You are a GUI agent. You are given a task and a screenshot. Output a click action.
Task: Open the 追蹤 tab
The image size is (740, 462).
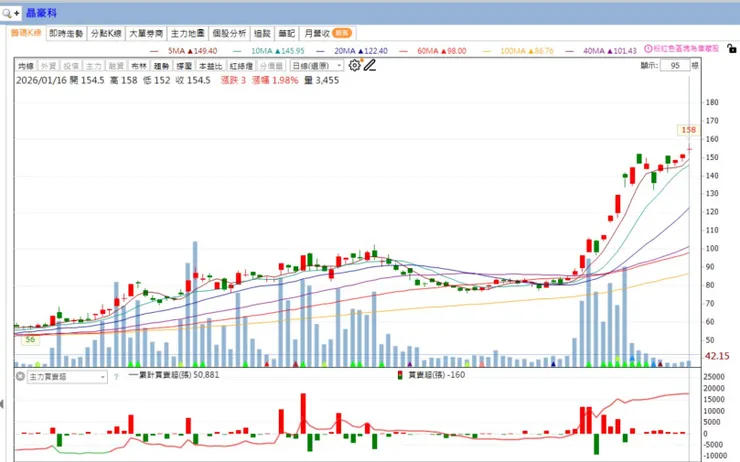coord(262,34)
